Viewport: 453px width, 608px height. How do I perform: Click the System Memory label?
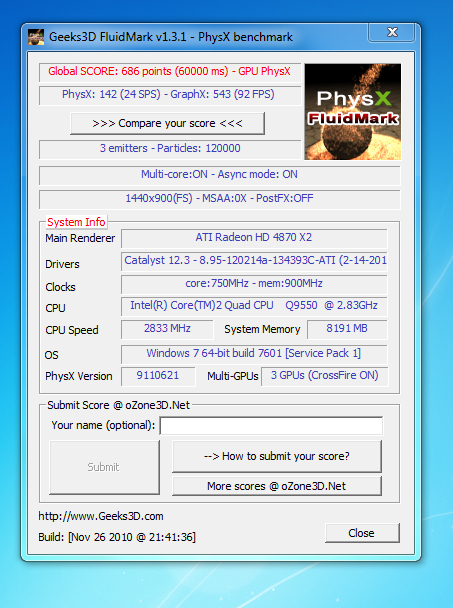point(262,329)
